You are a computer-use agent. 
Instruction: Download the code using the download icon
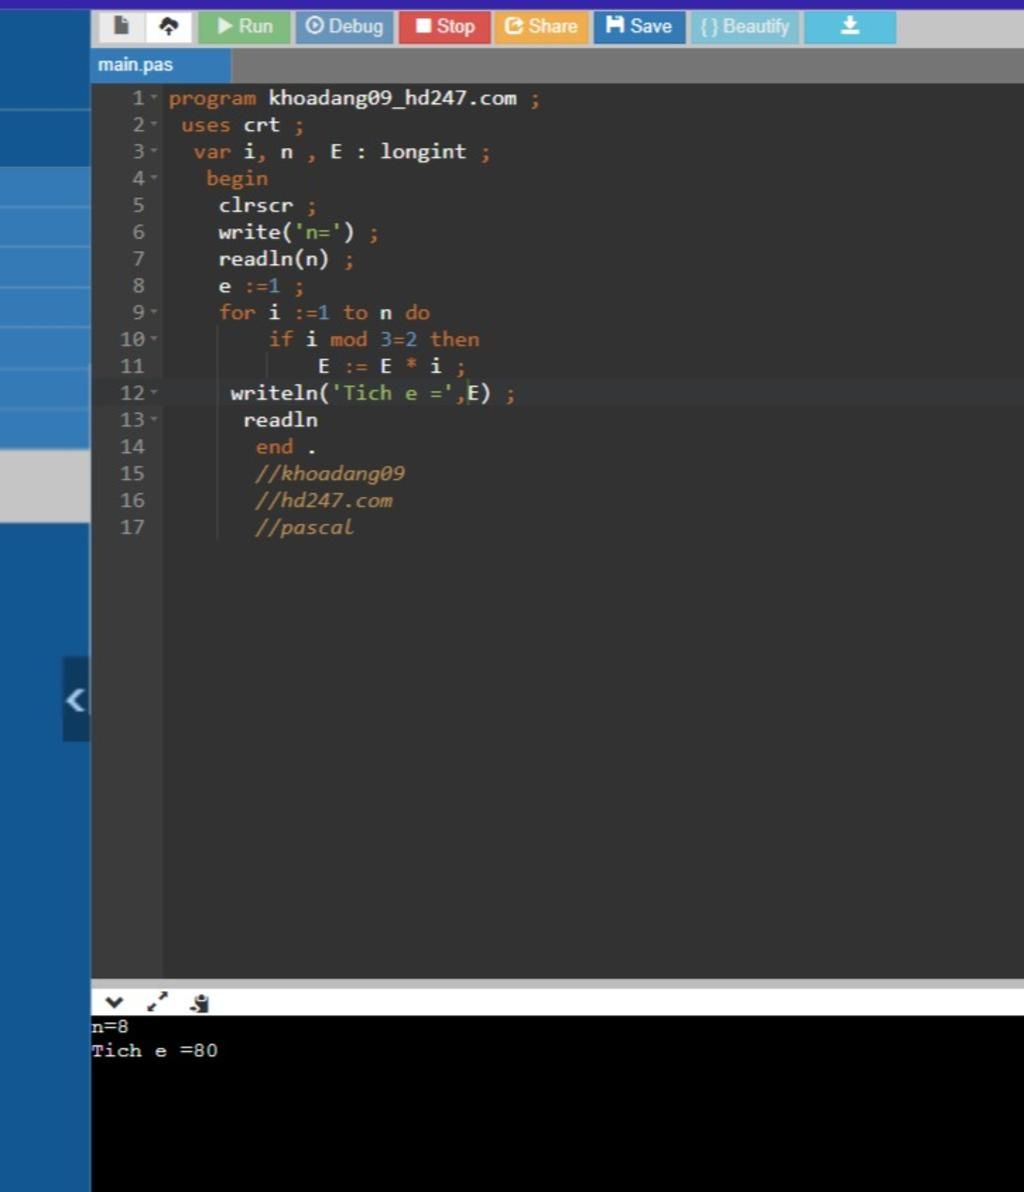(x=850, y=27)
